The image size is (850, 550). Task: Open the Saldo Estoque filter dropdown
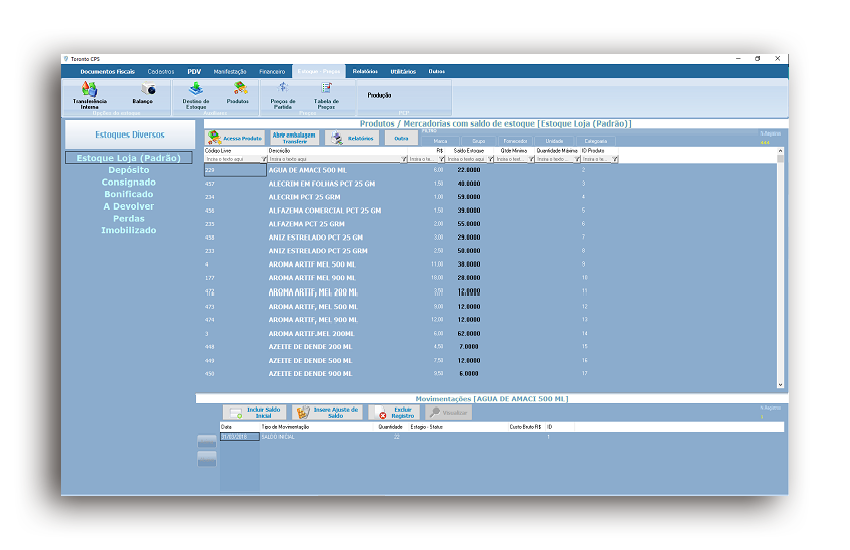point(490,159)
